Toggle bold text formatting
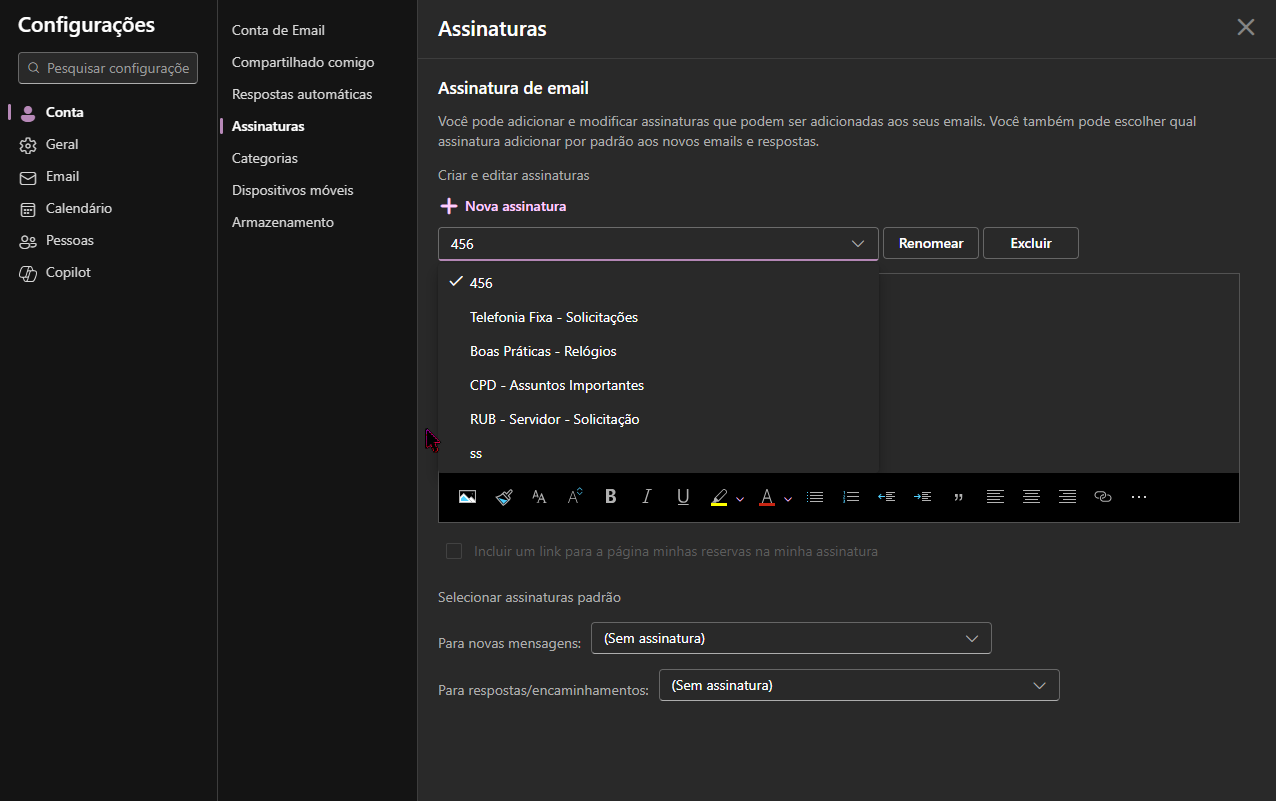Image resolution: width=1276 pixels, height=801 pixels. click(x=611, y=497)
